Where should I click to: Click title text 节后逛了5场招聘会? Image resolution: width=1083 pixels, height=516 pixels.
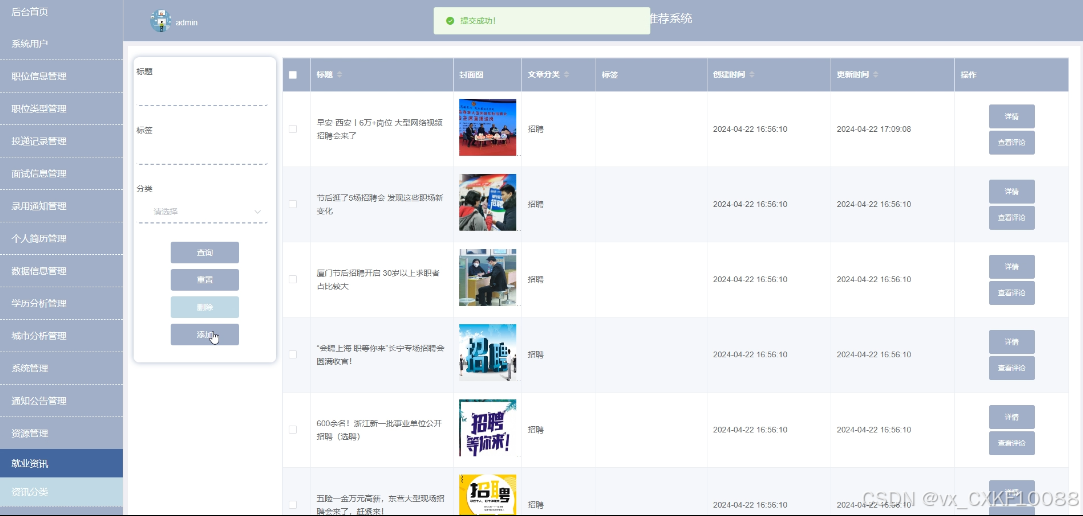click(x=379, y=204)
